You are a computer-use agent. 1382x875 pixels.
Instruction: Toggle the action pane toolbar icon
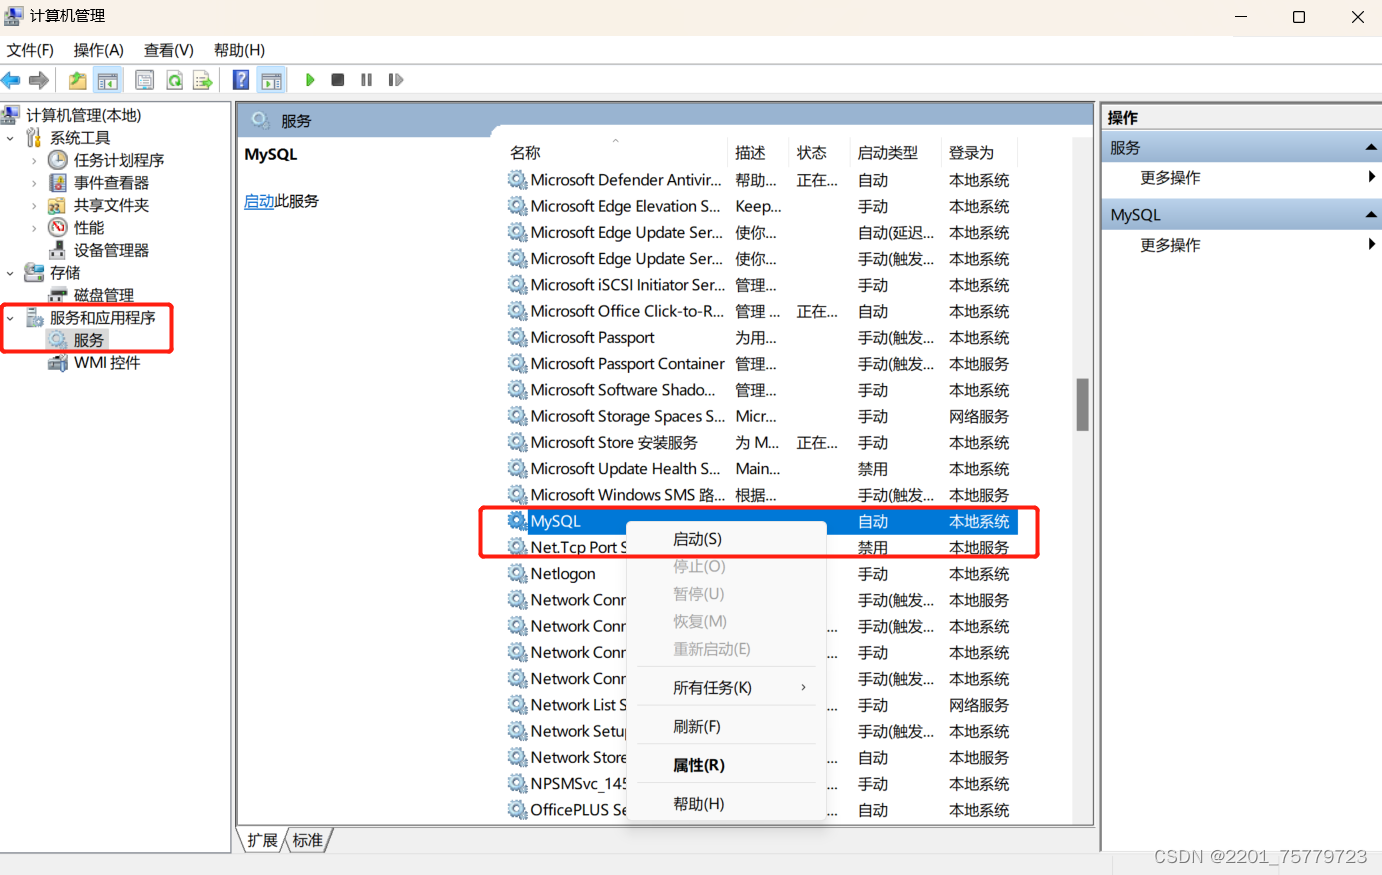click(x=271, y=80)
